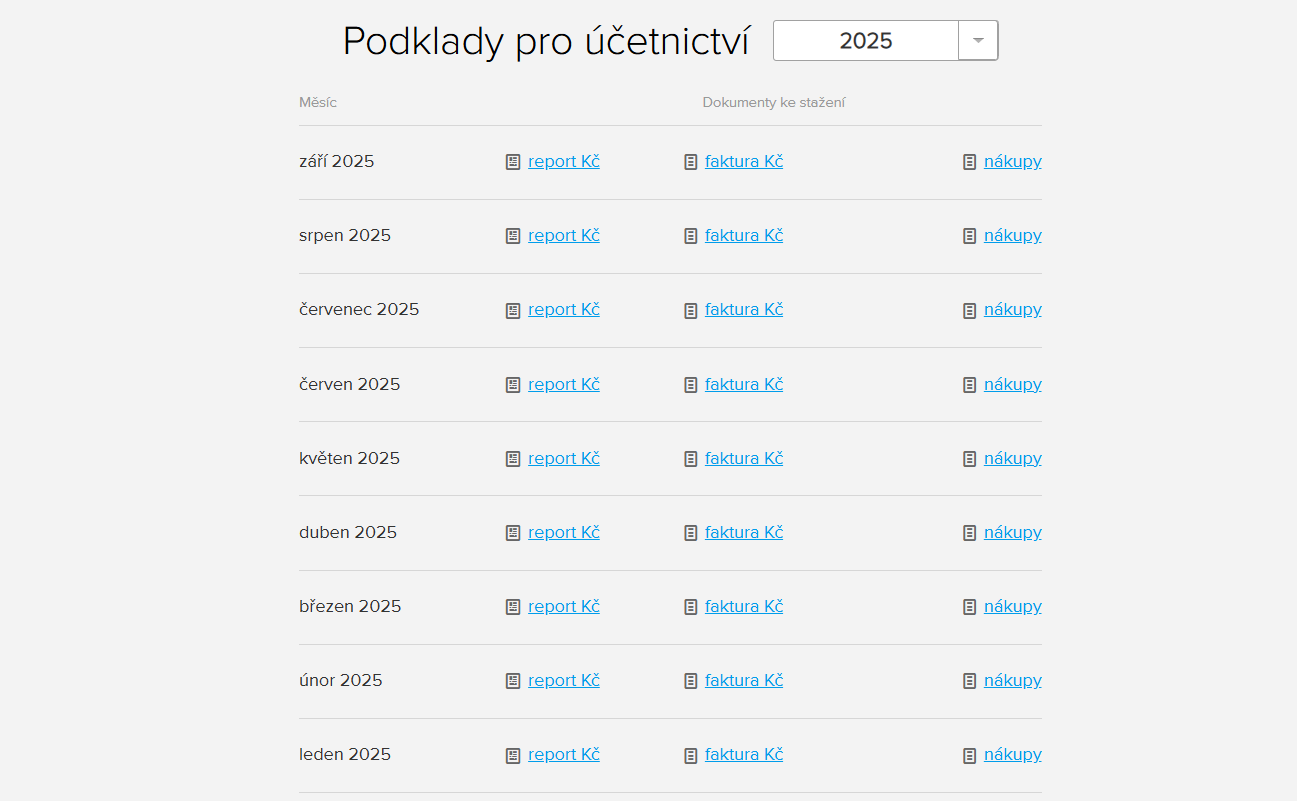Download the faktura Kč for červenec 2025
Image resolution: width=1297 pixels, height=801 pixels.
(744, 309)
